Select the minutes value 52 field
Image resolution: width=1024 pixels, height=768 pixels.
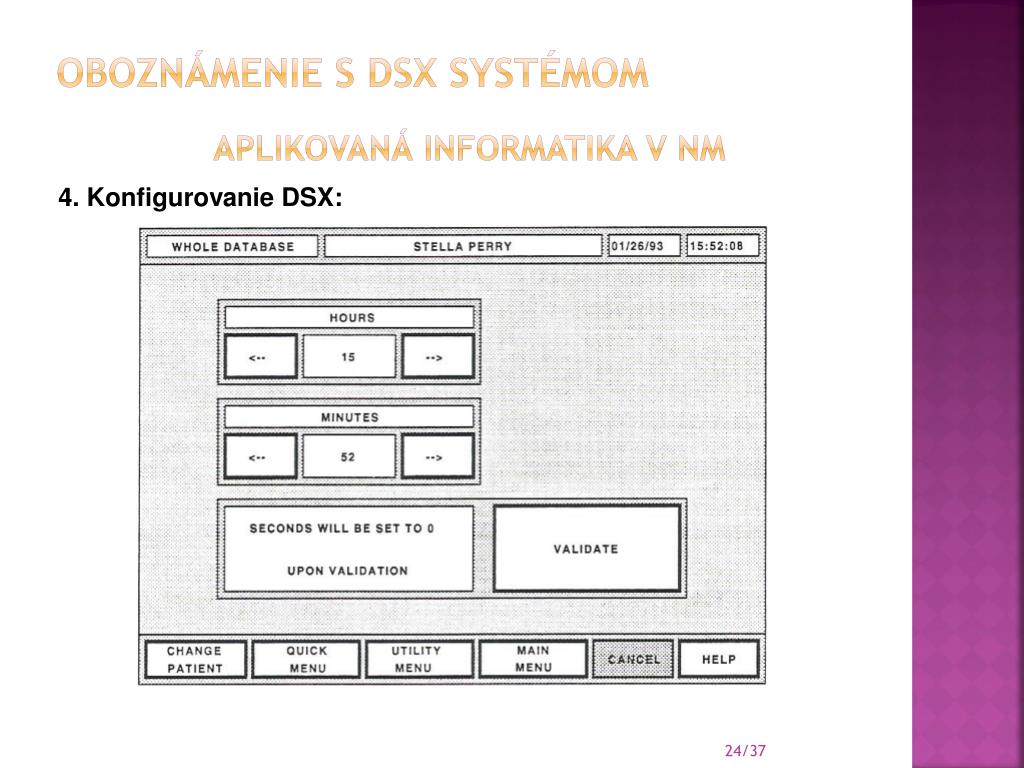tap(349, 456)
